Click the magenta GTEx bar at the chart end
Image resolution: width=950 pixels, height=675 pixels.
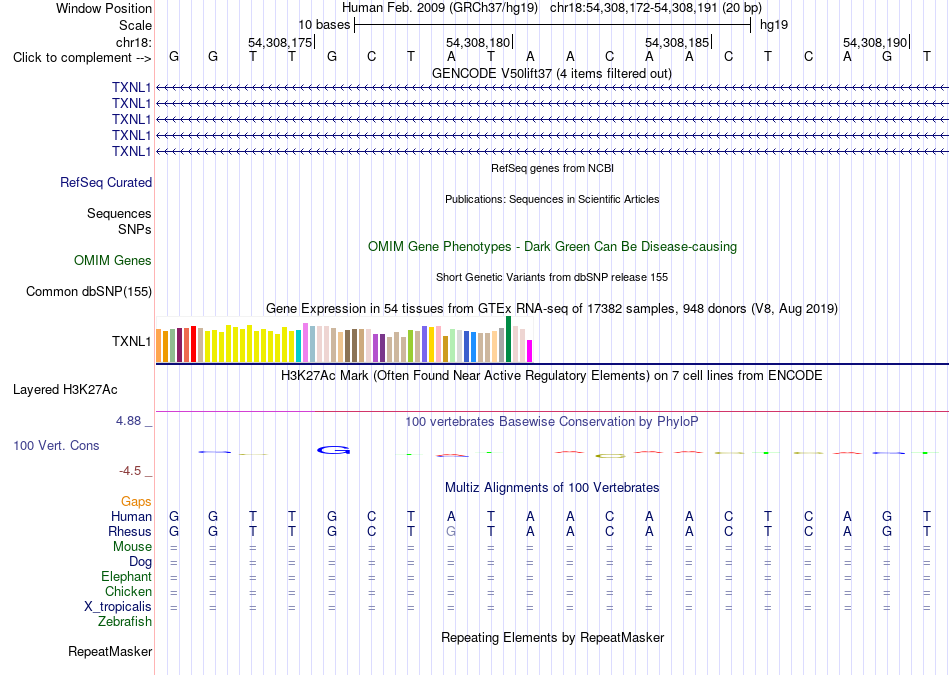point(530,351)
